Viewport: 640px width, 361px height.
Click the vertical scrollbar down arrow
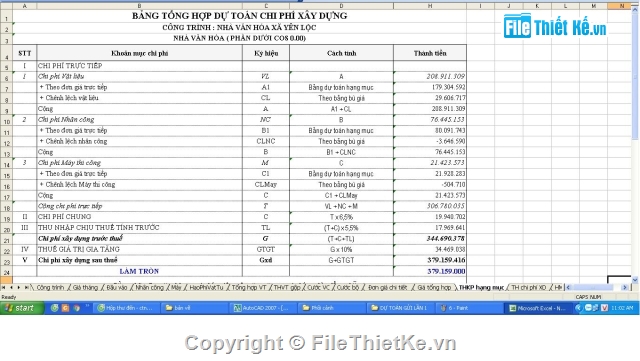[635, 280]
